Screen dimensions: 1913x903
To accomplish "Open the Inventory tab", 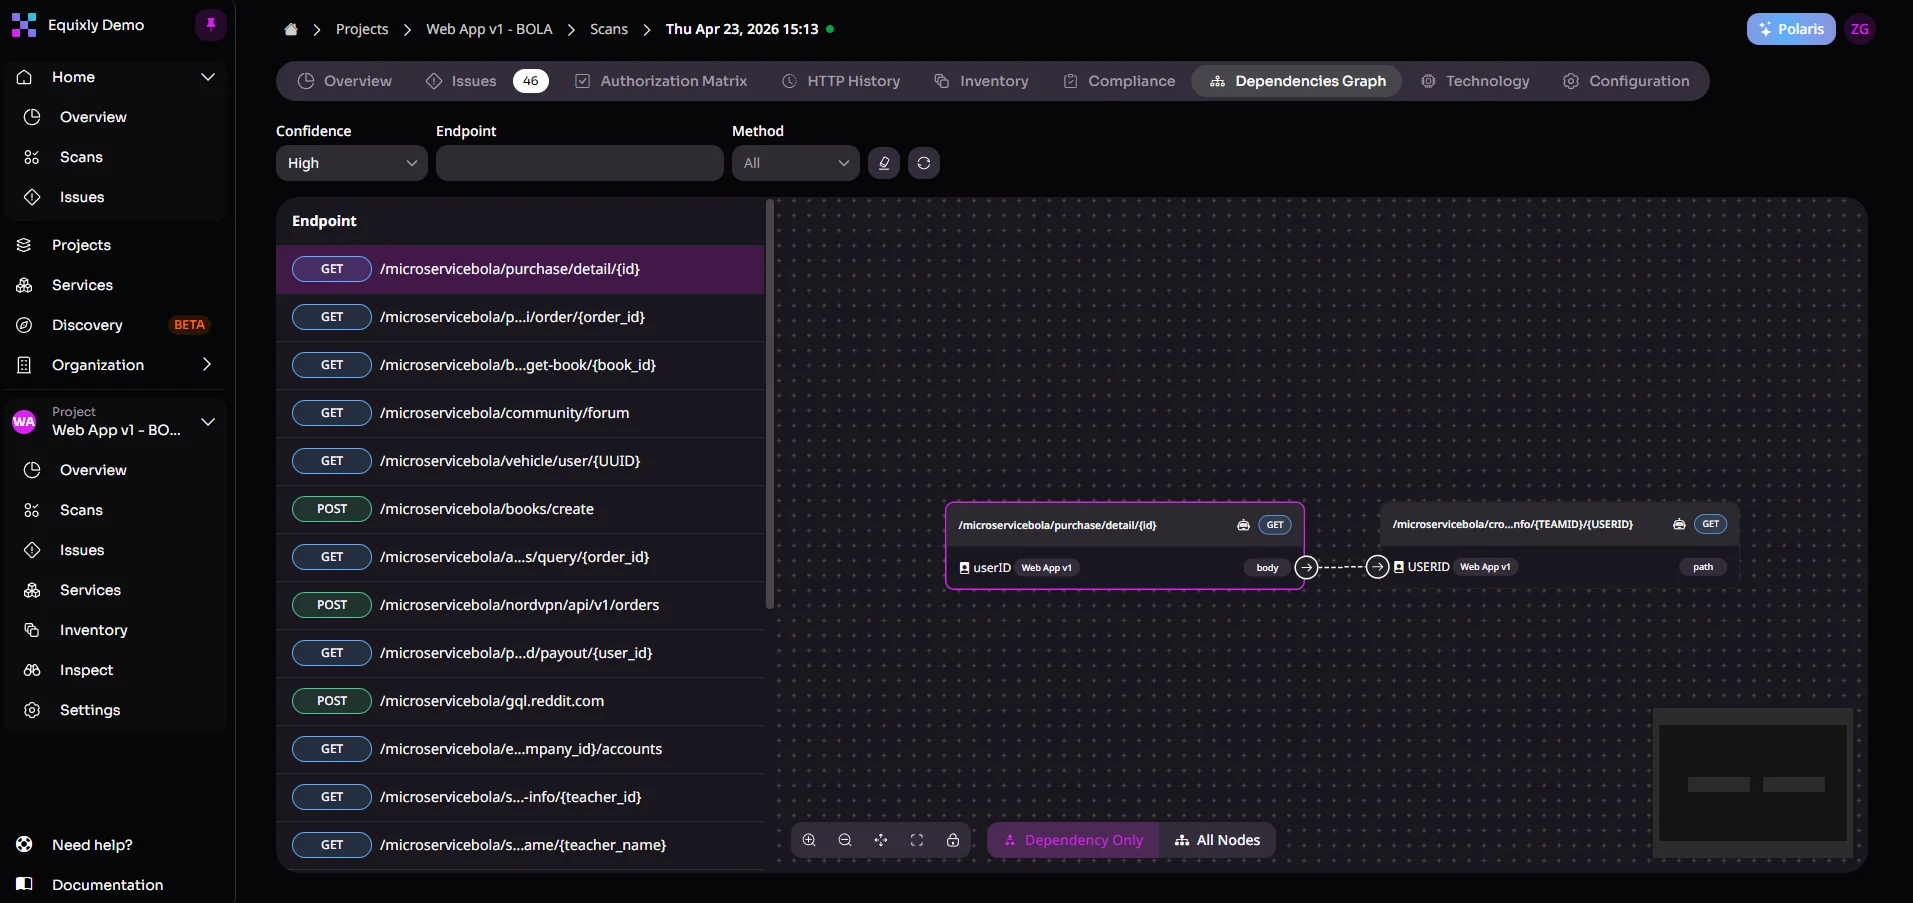I will (981, 81).
